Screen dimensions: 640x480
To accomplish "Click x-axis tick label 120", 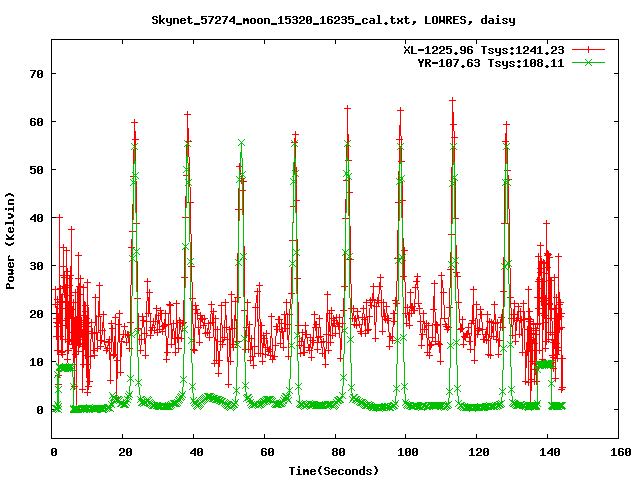I will pos(479,452).
